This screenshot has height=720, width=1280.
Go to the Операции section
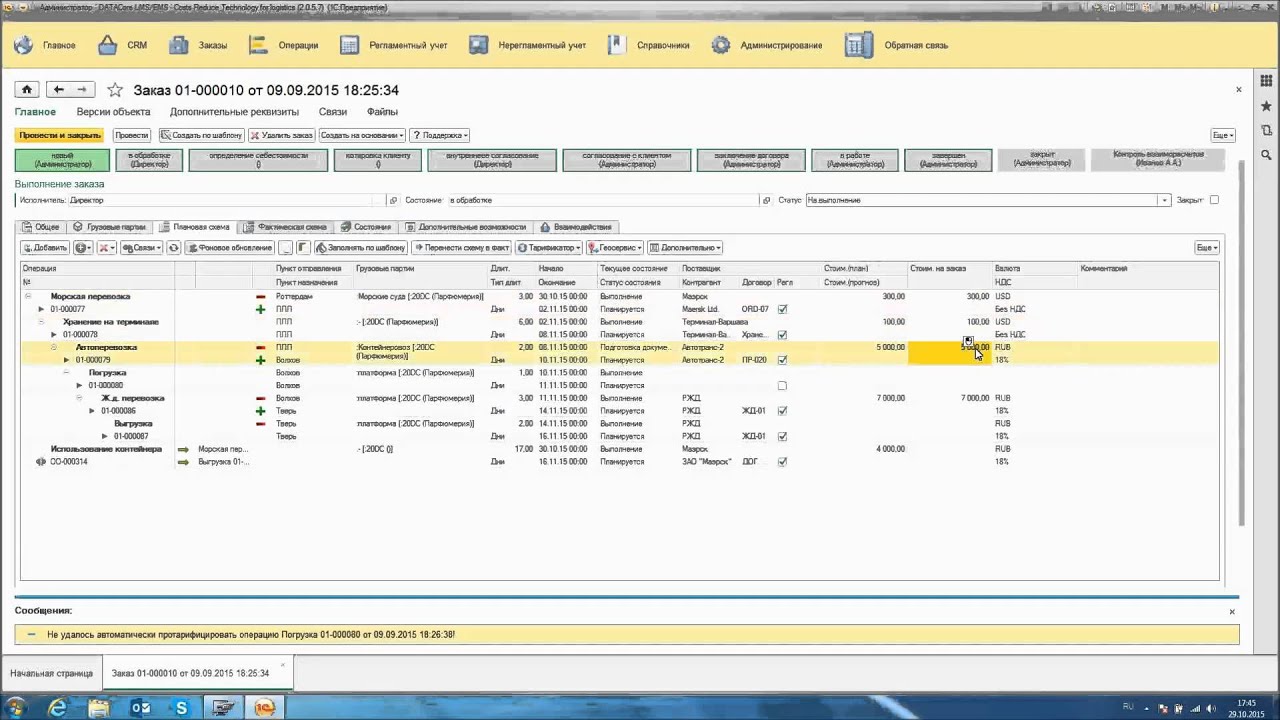tap(284, 45)
